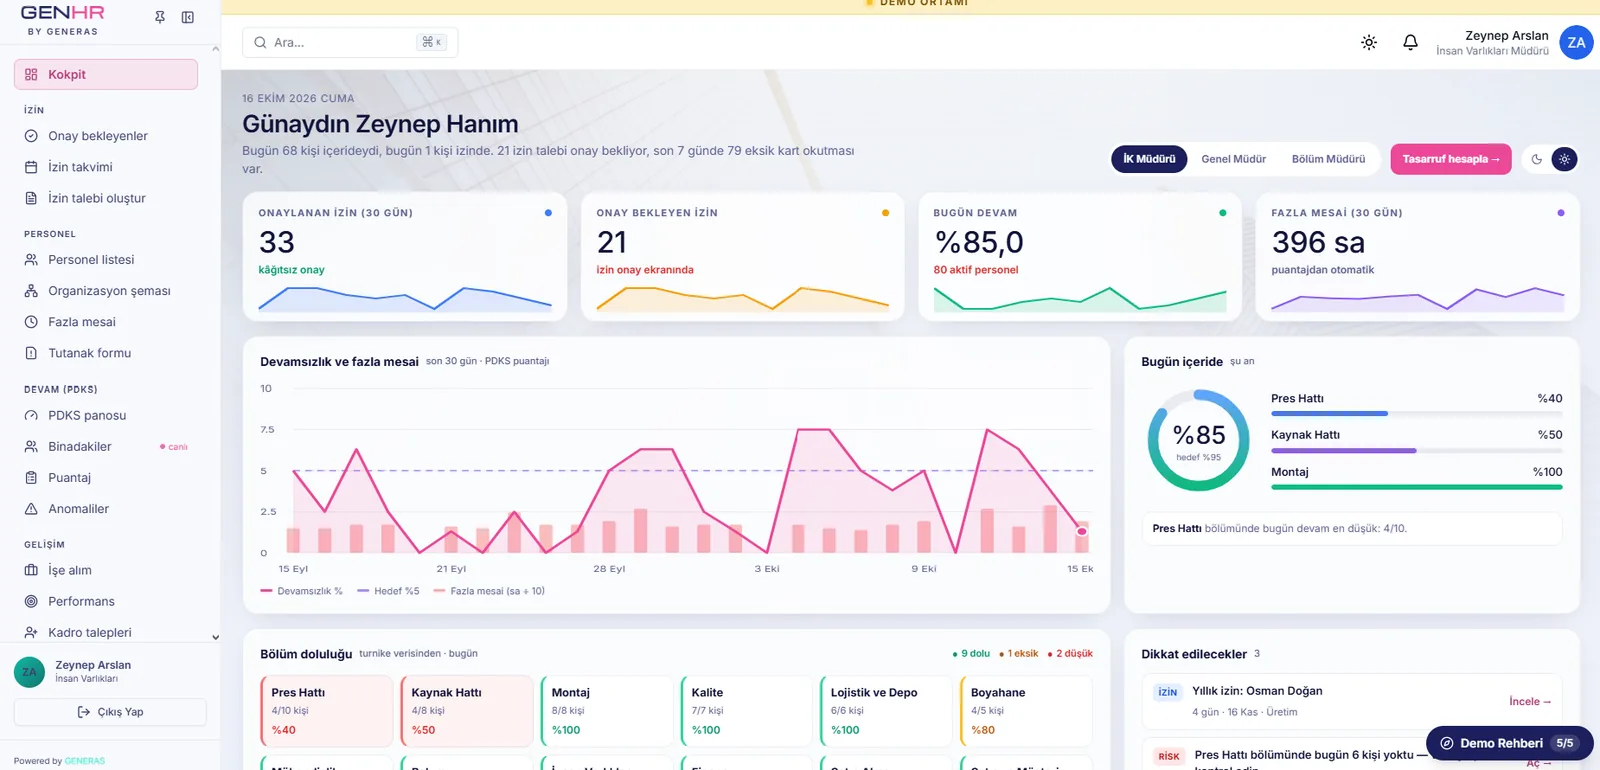Click the sidebar scroll-down chevron
Viewport: 1600px width, 770px height.
coord(215,637)
